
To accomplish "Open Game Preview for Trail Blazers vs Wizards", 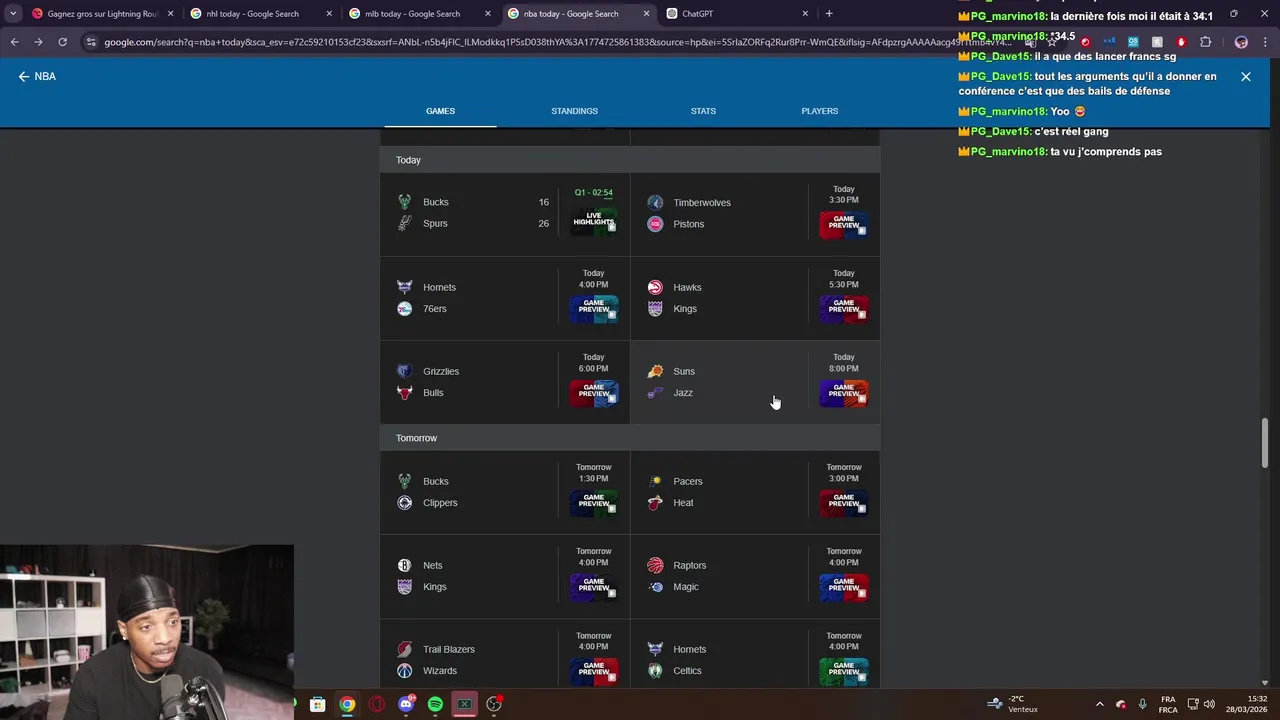I will pos(594,671).
